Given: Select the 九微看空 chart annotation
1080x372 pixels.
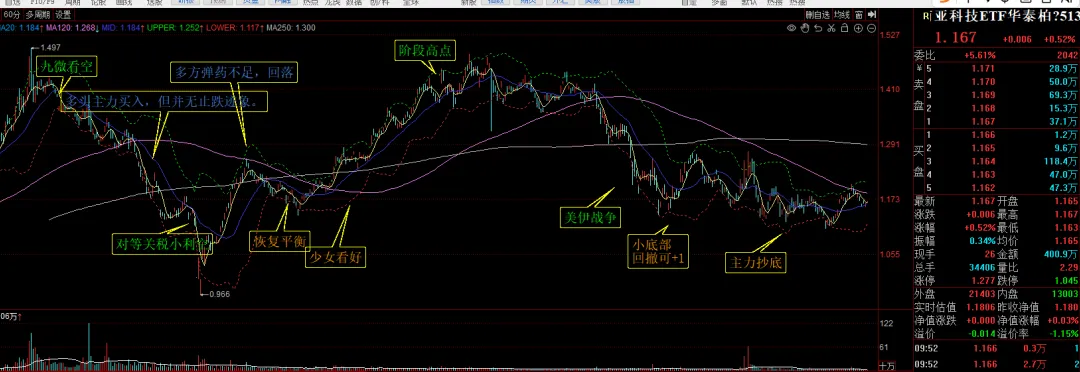Looking at the screenshot, I should 68,67.
